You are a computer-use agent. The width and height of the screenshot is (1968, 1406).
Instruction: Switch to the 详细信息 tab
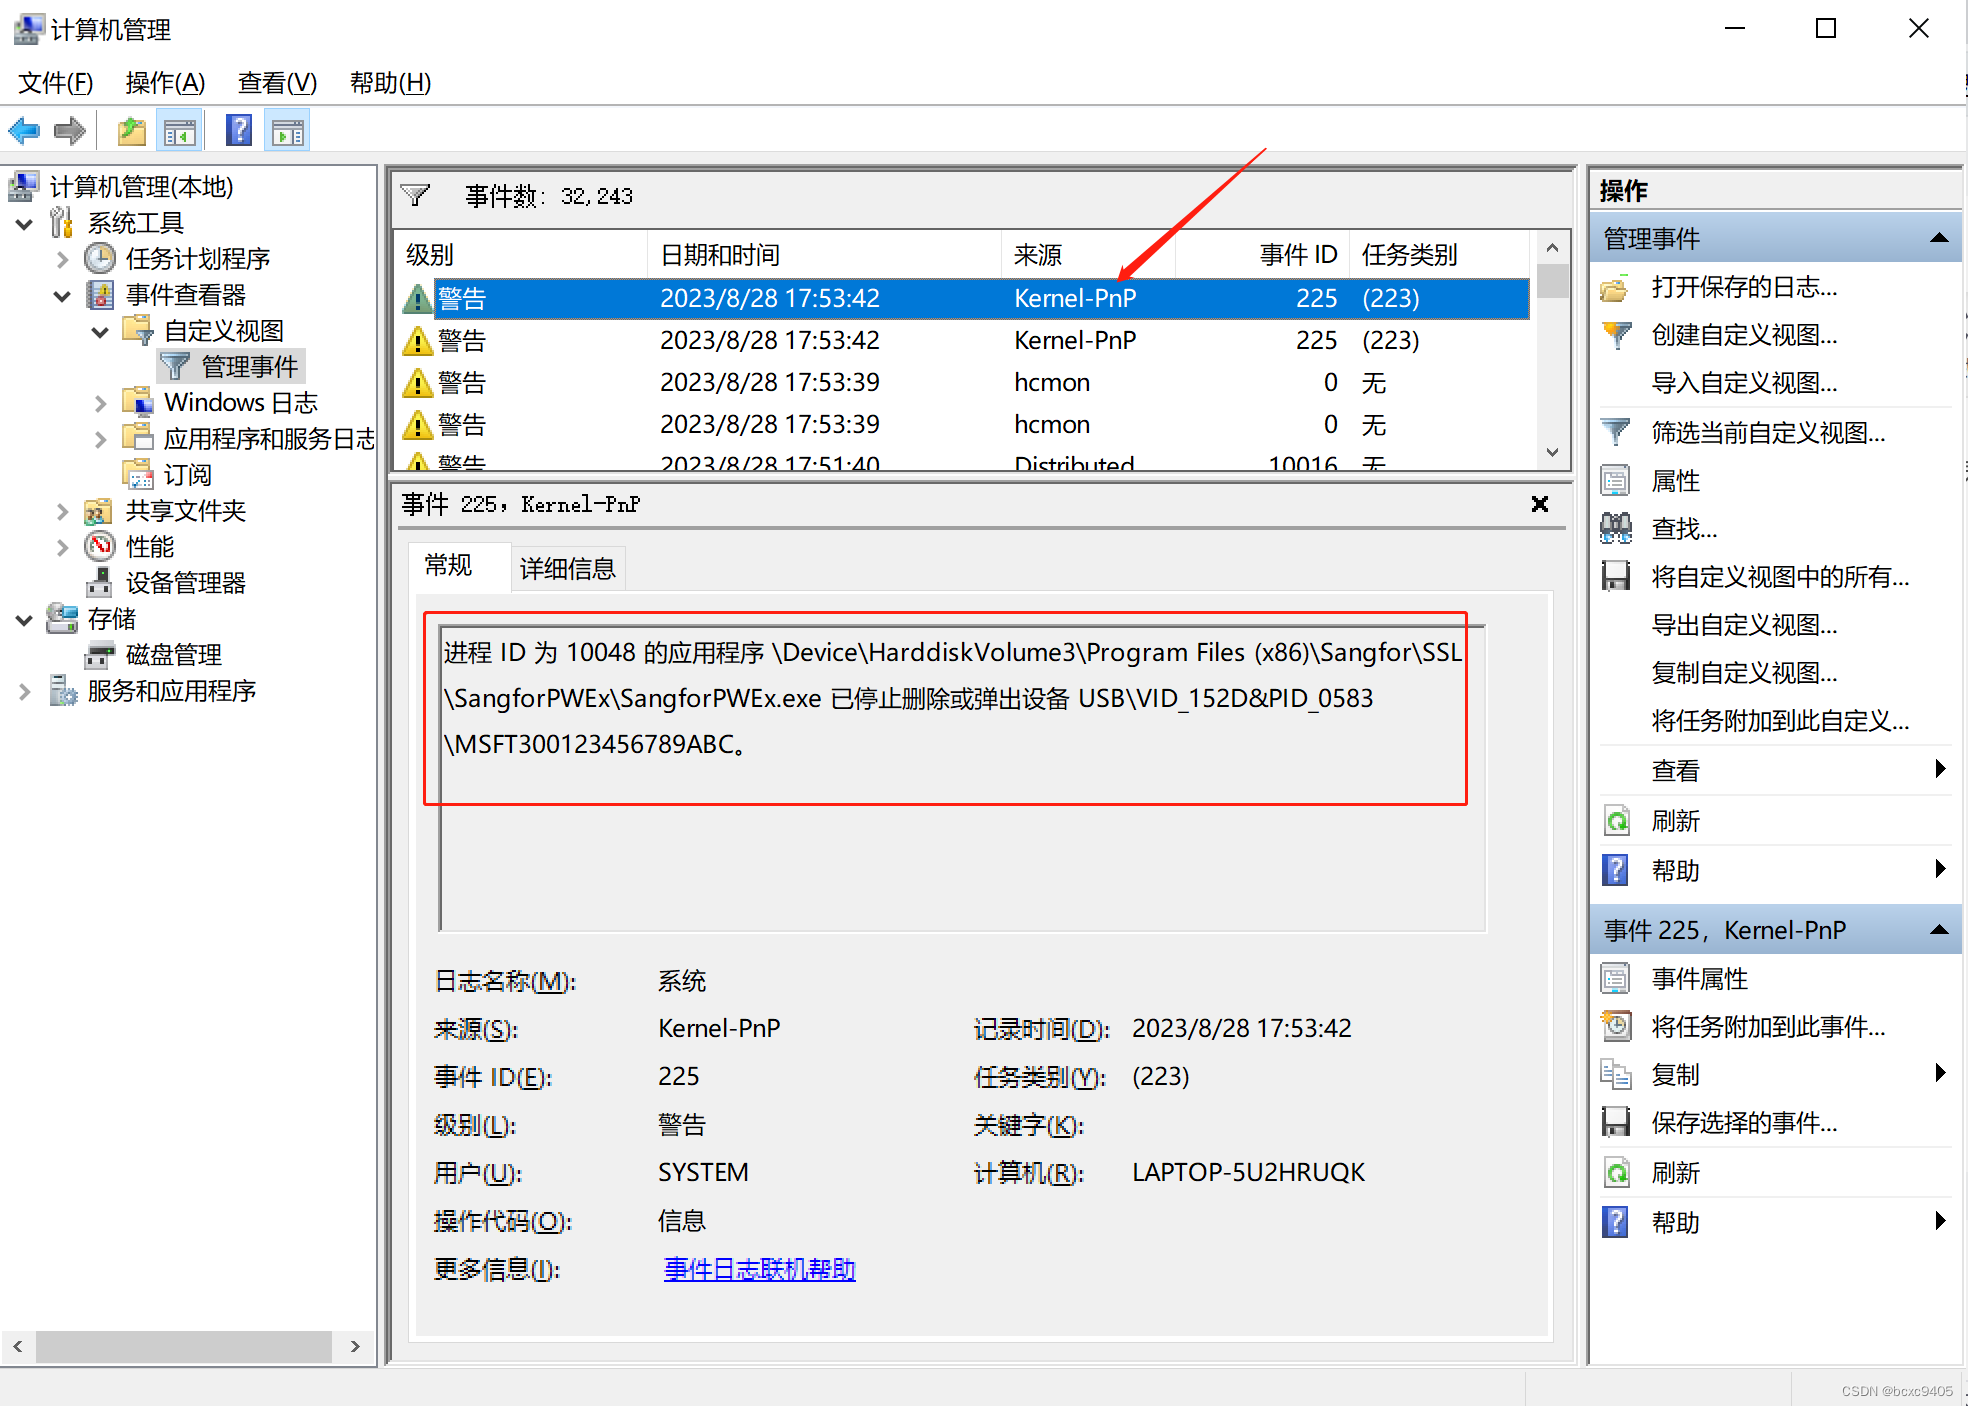pos(567,569)
